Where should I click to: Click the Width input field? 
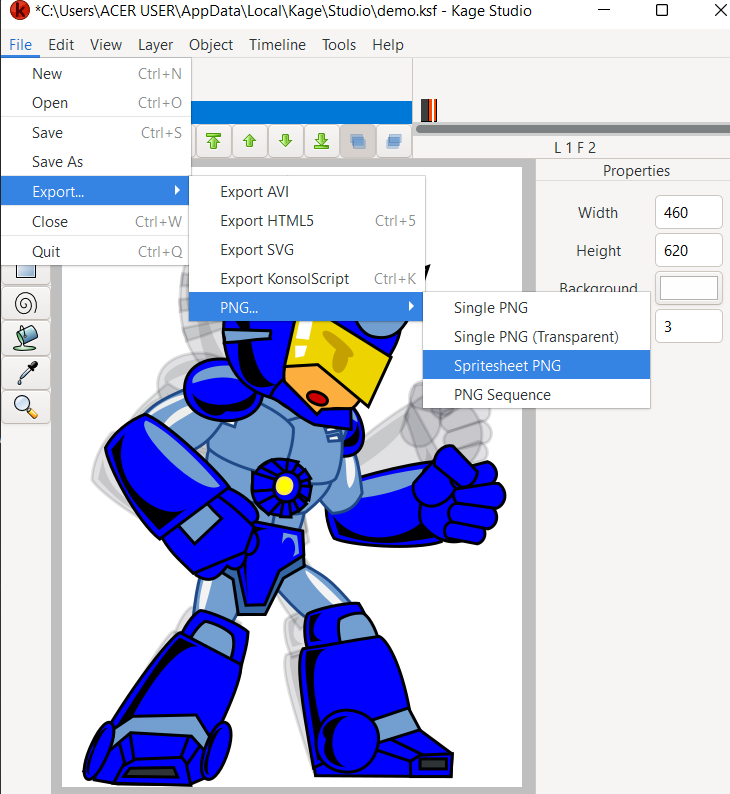coord(688,212)
